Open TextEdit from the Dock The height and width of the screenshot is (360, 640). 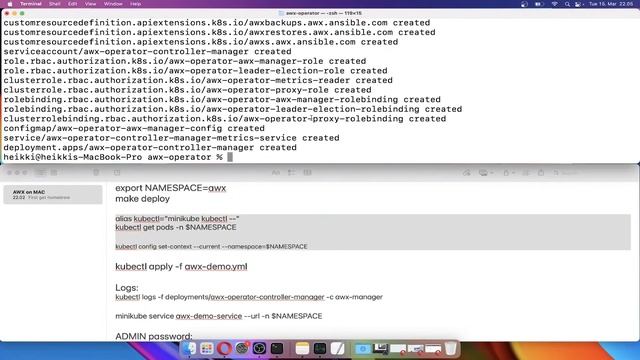coord(337,348)
